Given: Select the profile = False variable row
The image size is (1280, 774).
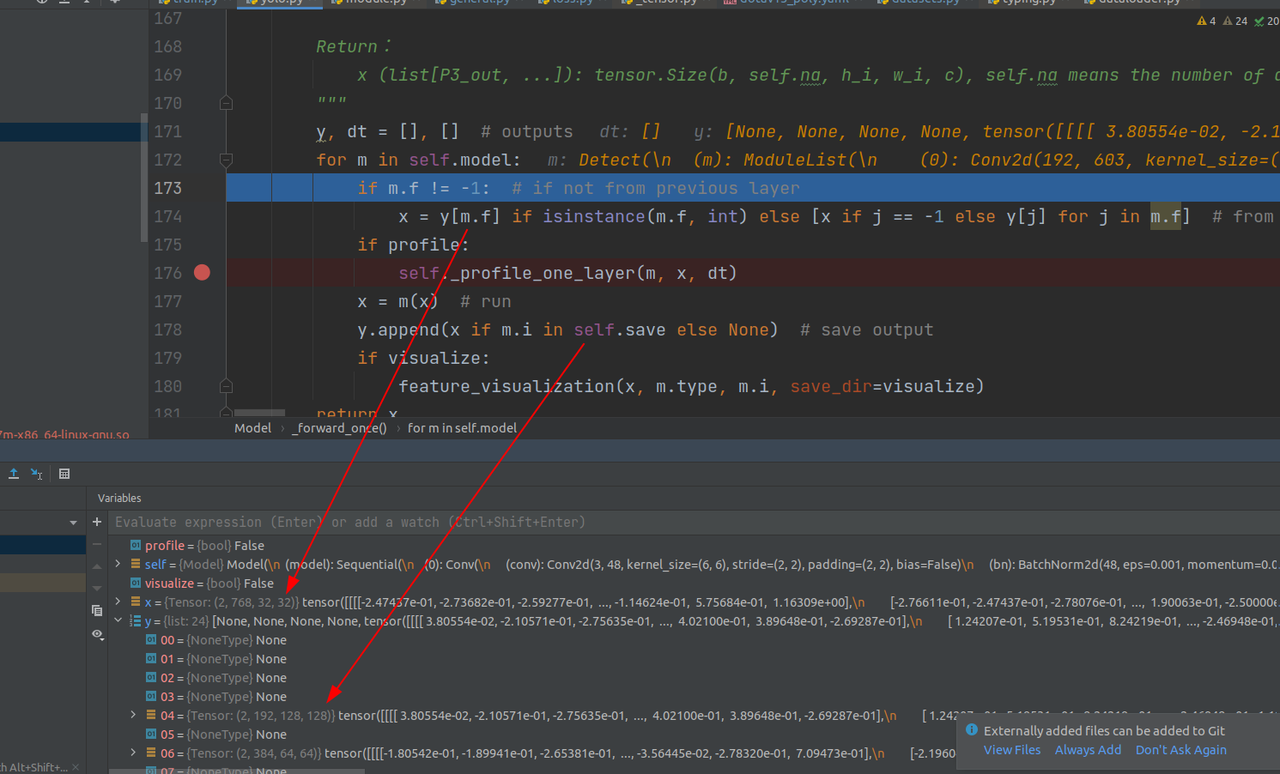Looking at the screenshot, I should tap(695, 545).
